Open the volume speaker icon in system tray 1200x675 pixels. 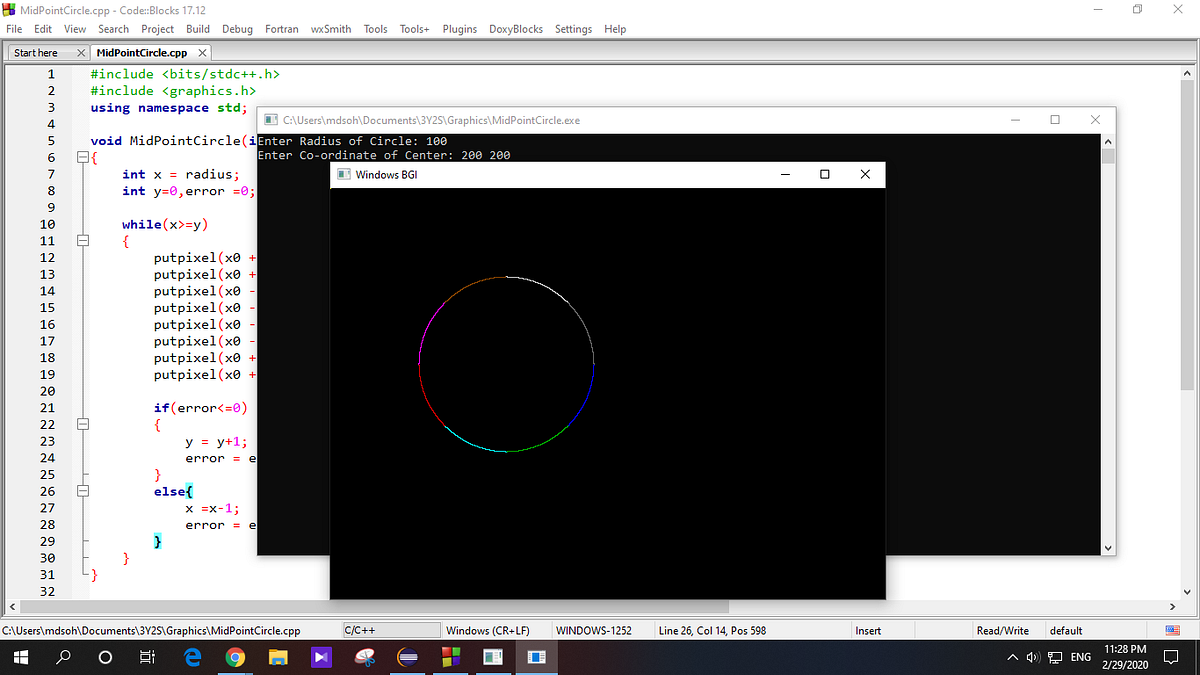point(1031,657)
